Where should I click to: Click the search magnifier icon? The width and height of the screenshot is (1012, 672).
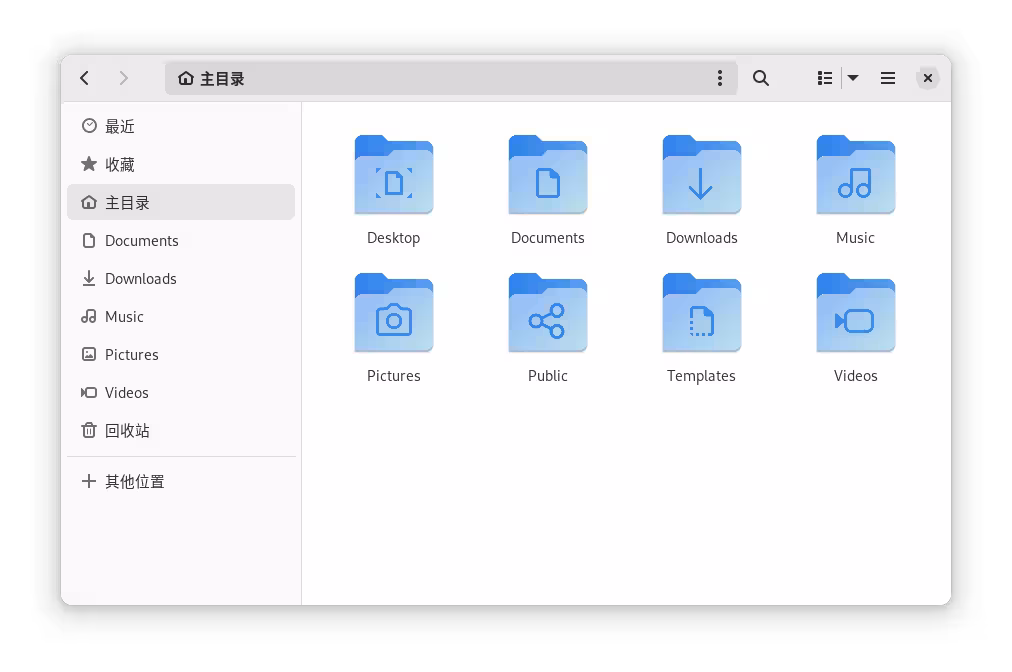tap(761, 78)
